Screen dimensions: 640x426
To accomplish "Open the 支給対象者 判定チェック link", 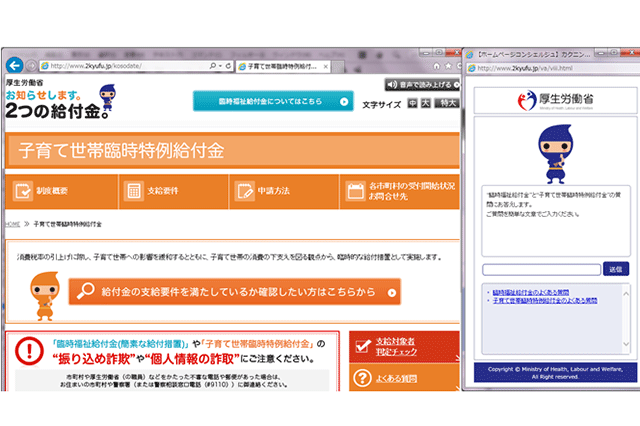I will [x=396, y=346].
